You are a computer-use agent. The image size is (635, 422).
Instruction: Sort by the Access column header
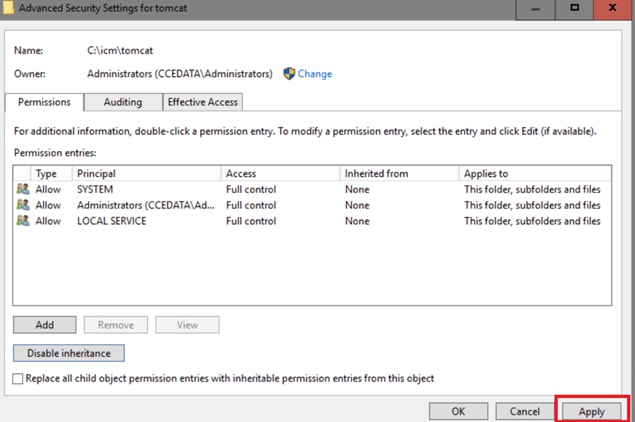click(281, 173)
